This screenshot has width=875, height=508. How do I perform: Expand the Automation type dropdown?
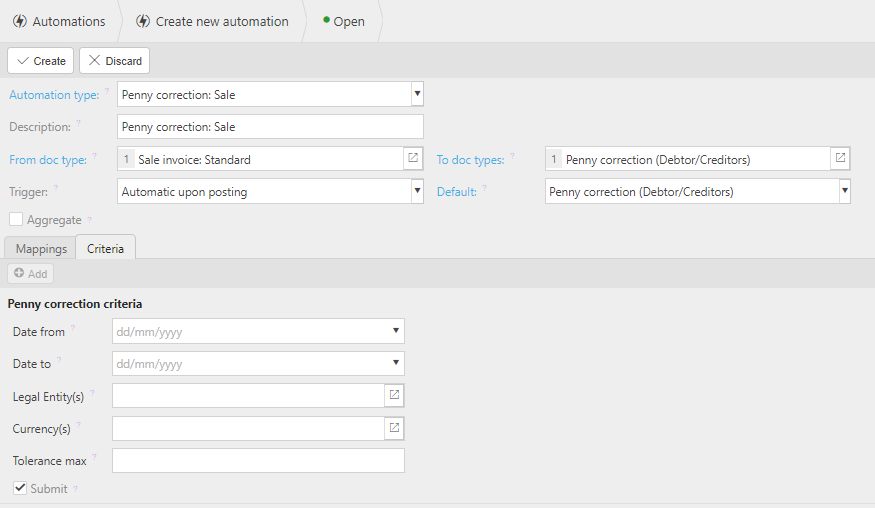point(417,94)
